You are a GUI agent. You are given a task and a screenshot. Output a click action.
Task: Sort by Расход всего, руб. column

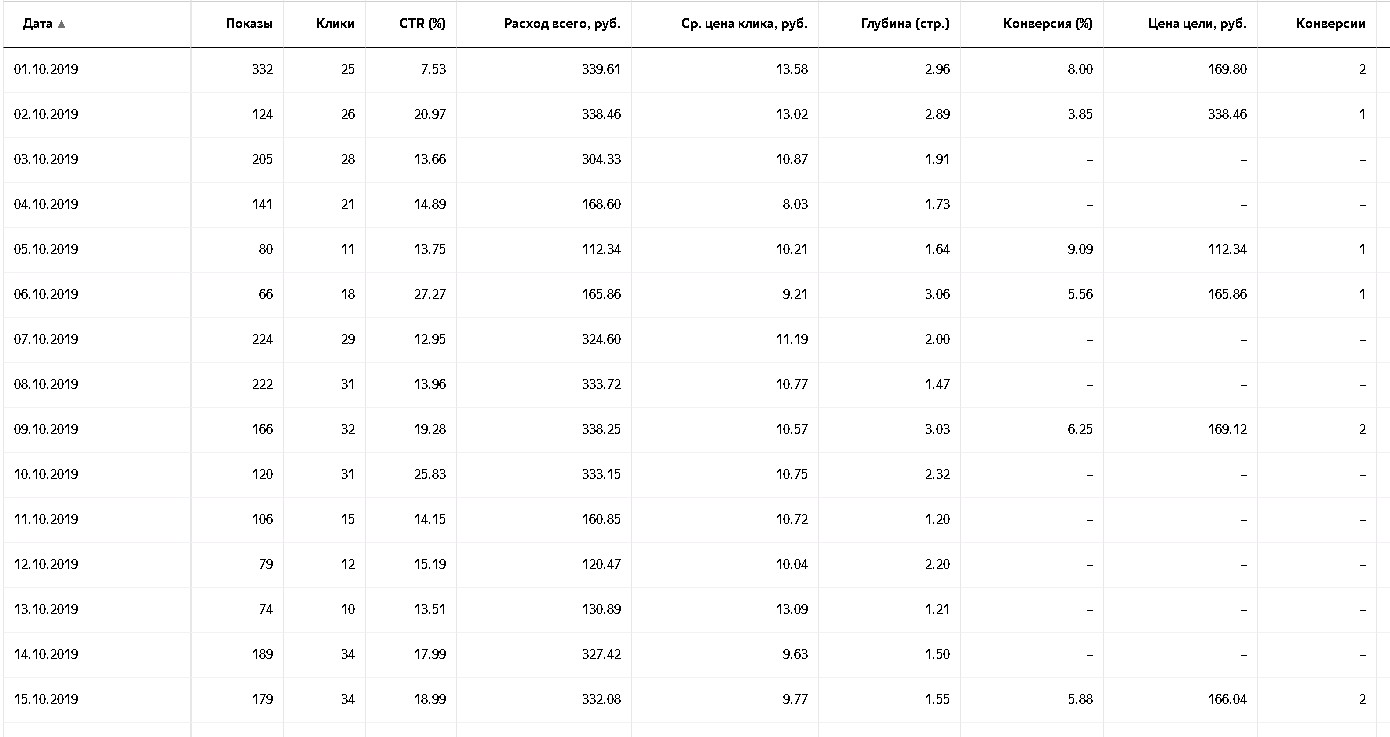tap(562, 24)
